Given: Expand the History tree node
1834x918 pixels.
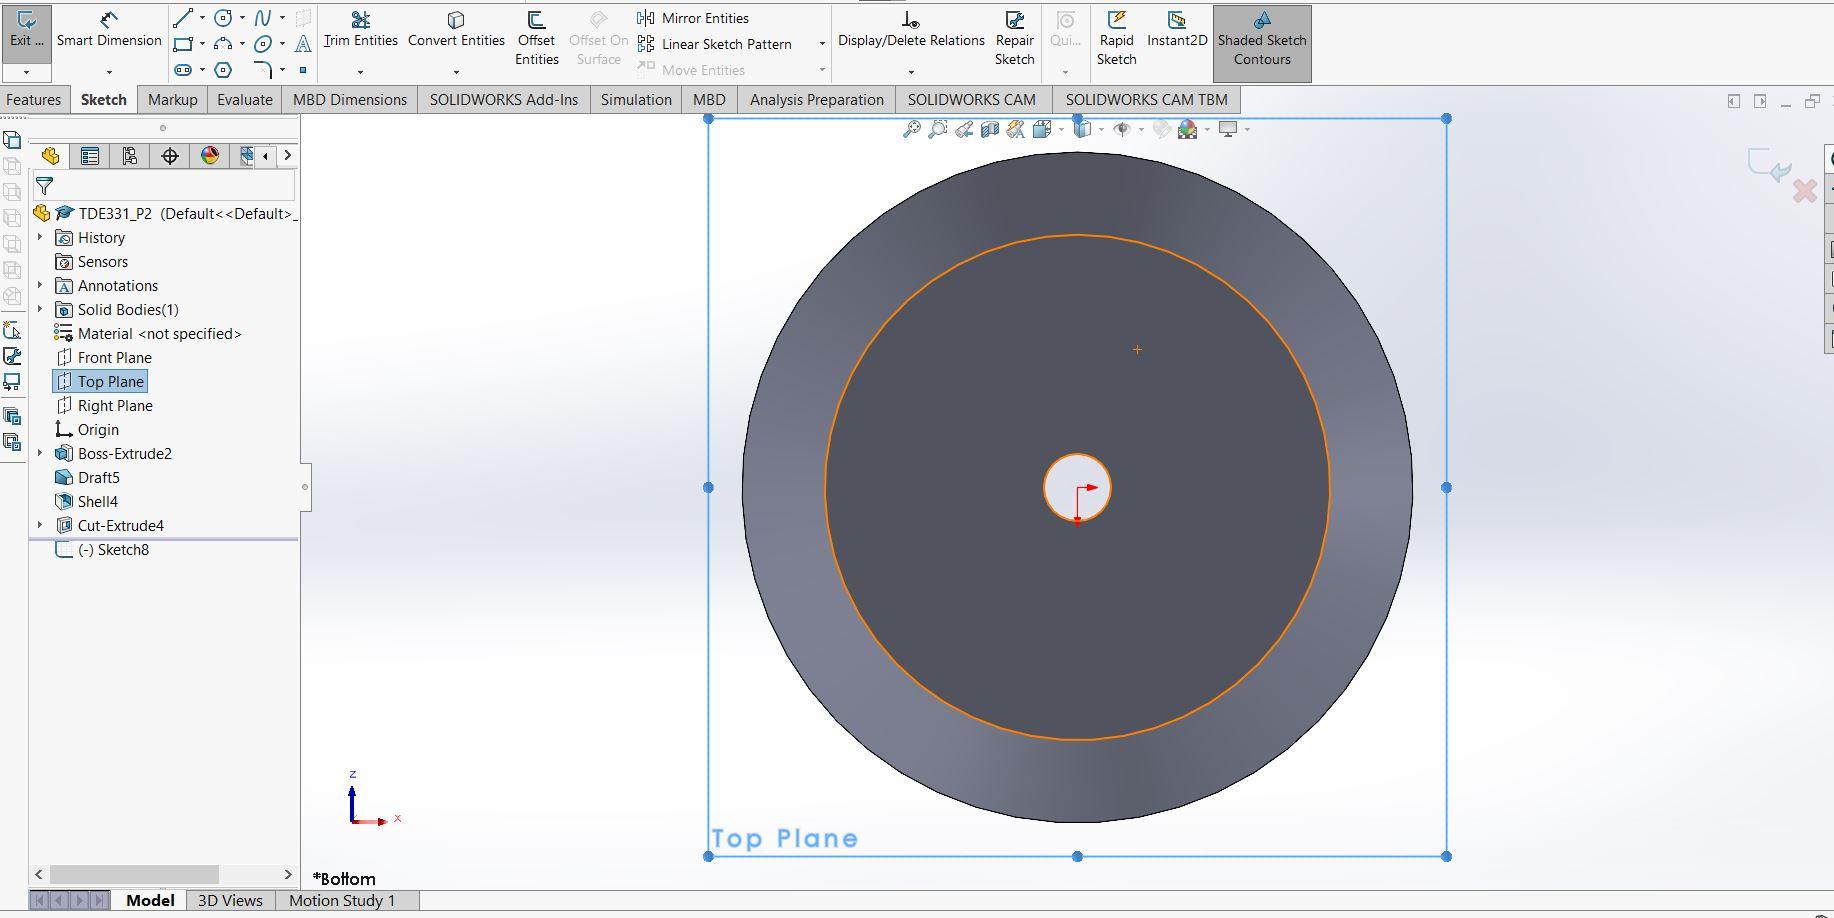Looking at the screenshot, I should click(x=40, y=237).
